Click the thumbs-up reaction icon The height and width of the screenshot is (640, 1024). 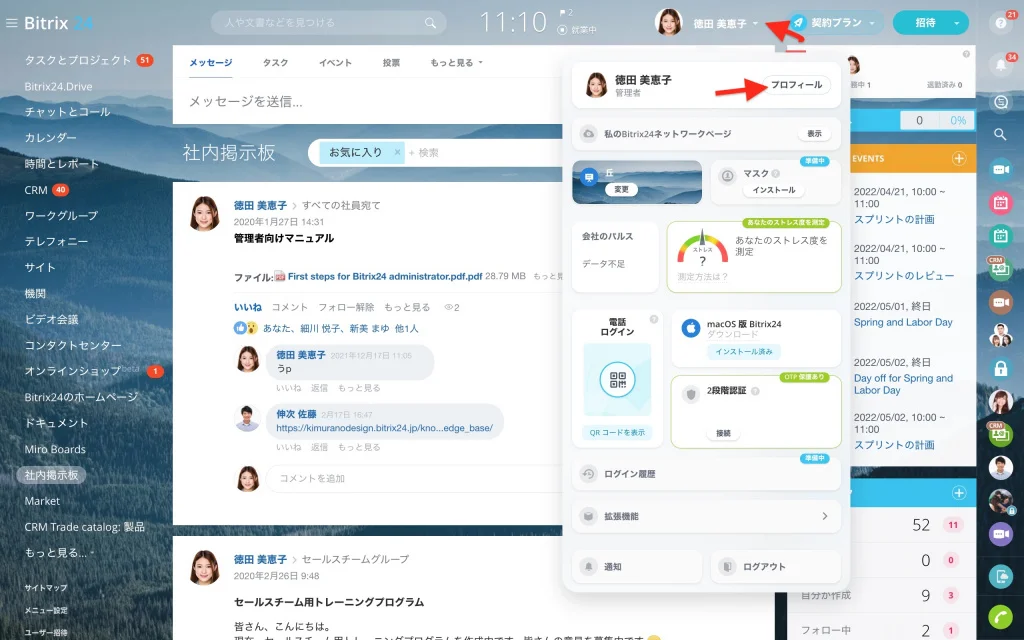pos(240,328)
